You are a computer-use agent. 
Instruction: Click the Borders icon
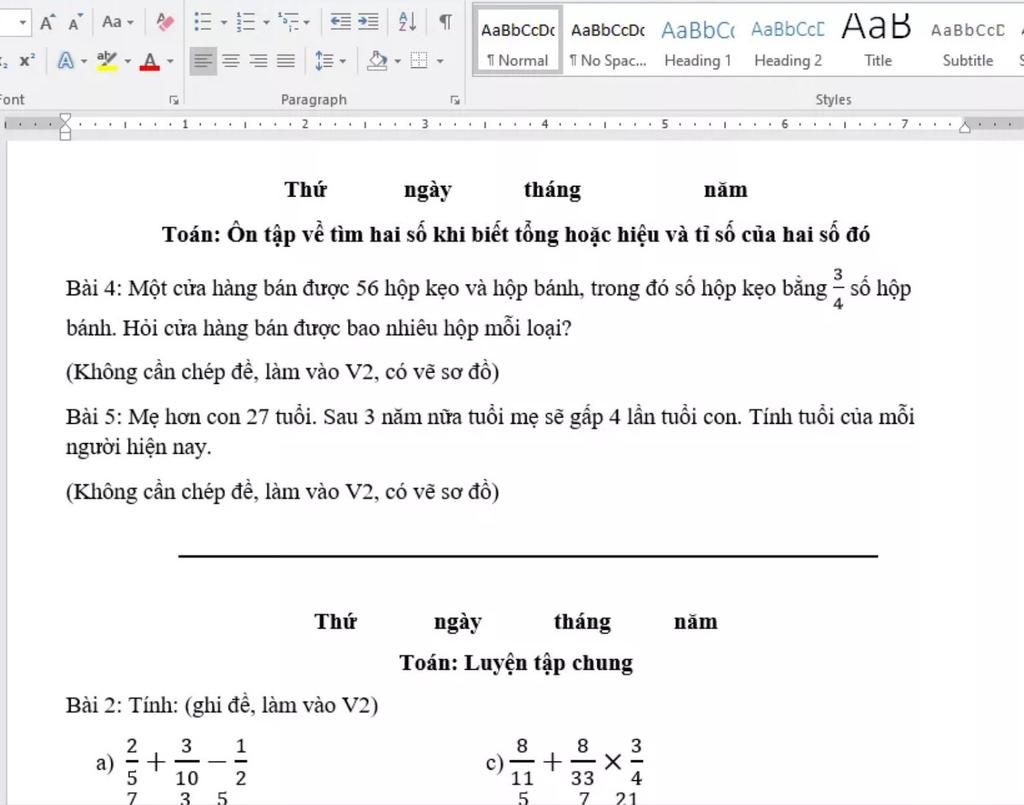click(419, 61)
